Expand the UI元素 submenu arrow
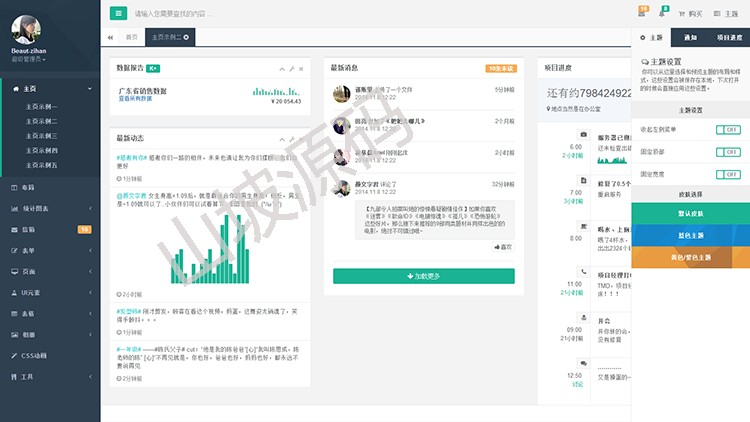The image size is (750, 422). (x=90, y=293)
